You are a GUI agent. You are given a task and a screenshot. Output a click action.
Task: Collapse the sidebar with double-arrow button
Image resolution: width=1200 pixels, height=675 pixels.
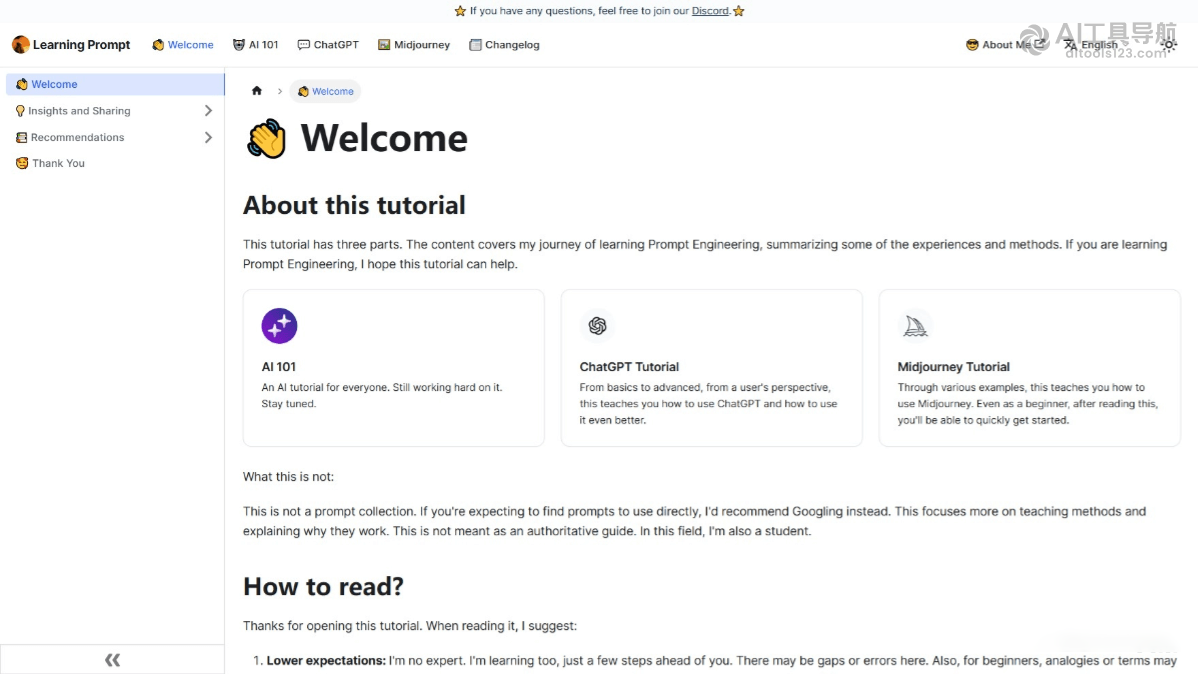[x=112, y=660]
